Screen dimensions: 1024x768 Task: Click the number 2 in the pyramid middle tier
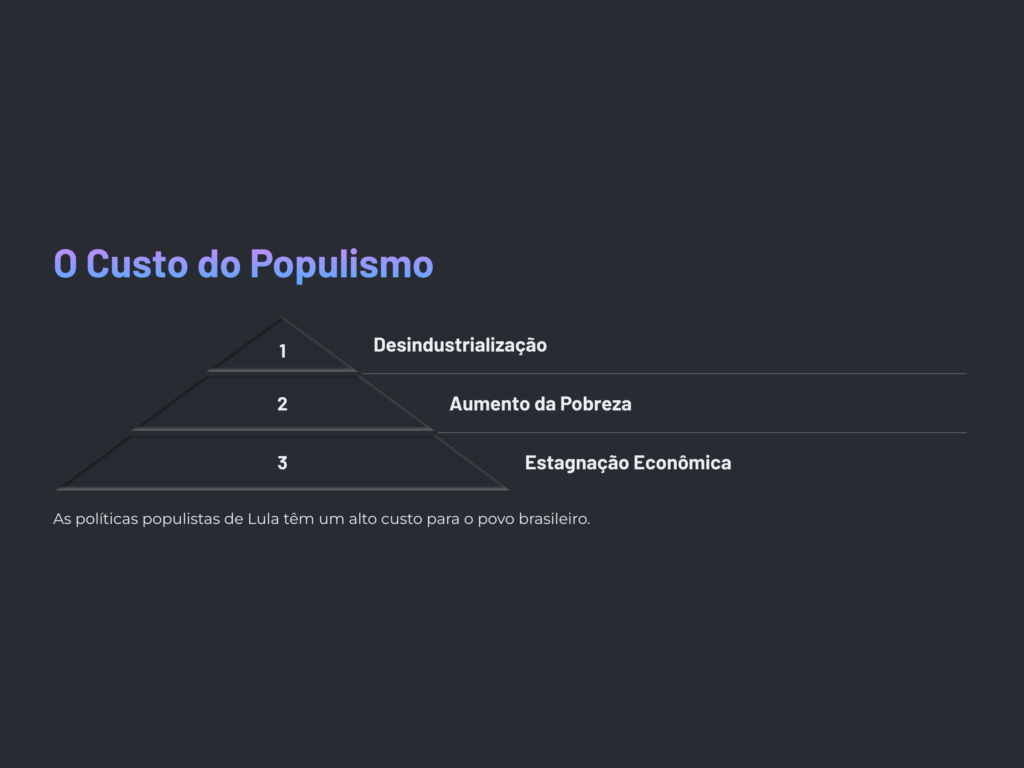pyautogui.click(x=282, y=404)
